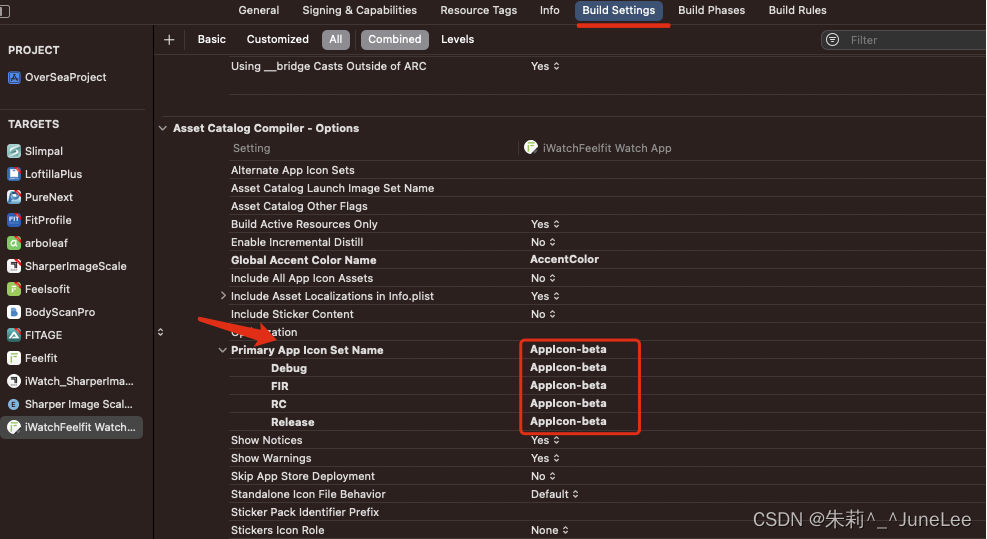Click the Release AppIcon-beta value
The height and width of the screenshot is (539, 987).
(x=568, y=421)
